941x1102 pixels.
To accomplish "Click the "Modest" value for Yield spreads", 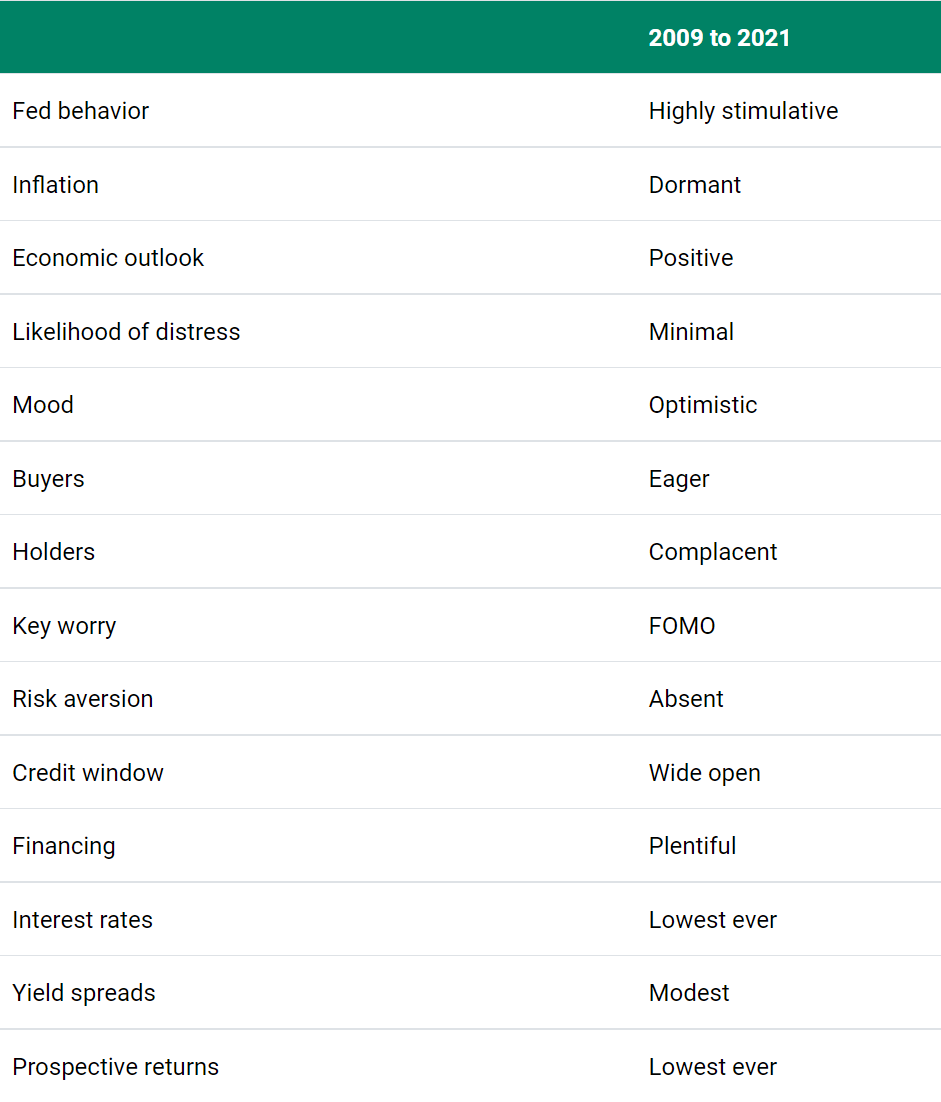I will tap(689, 993).
